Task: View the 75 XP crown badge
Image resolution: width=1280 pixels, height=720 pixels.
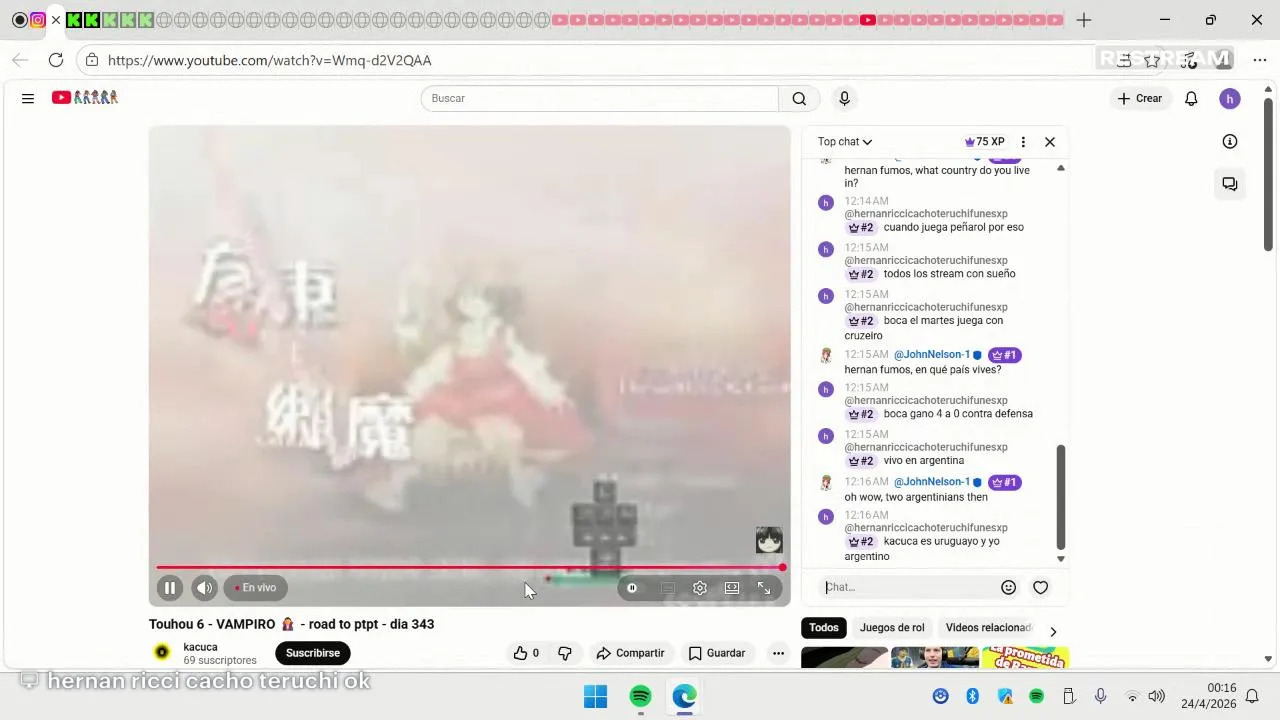Action: (985, 142)
